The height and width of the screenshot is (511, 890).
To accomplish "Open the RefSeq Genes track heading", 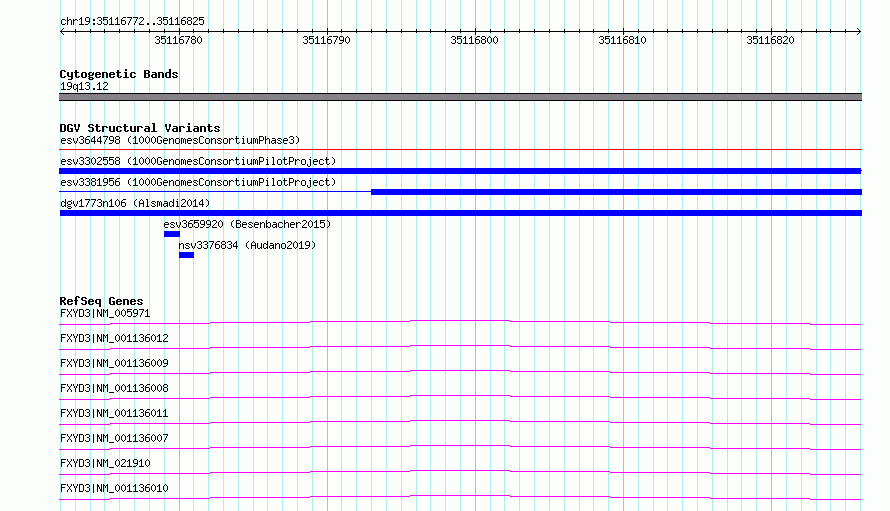I will coord(101,301).
